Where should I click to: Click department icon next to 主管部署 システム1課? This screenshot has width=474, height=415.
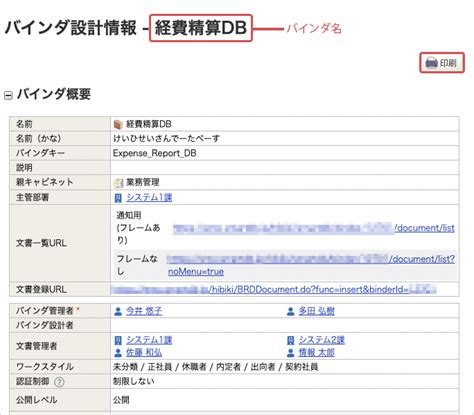click(x=118, y=198)
